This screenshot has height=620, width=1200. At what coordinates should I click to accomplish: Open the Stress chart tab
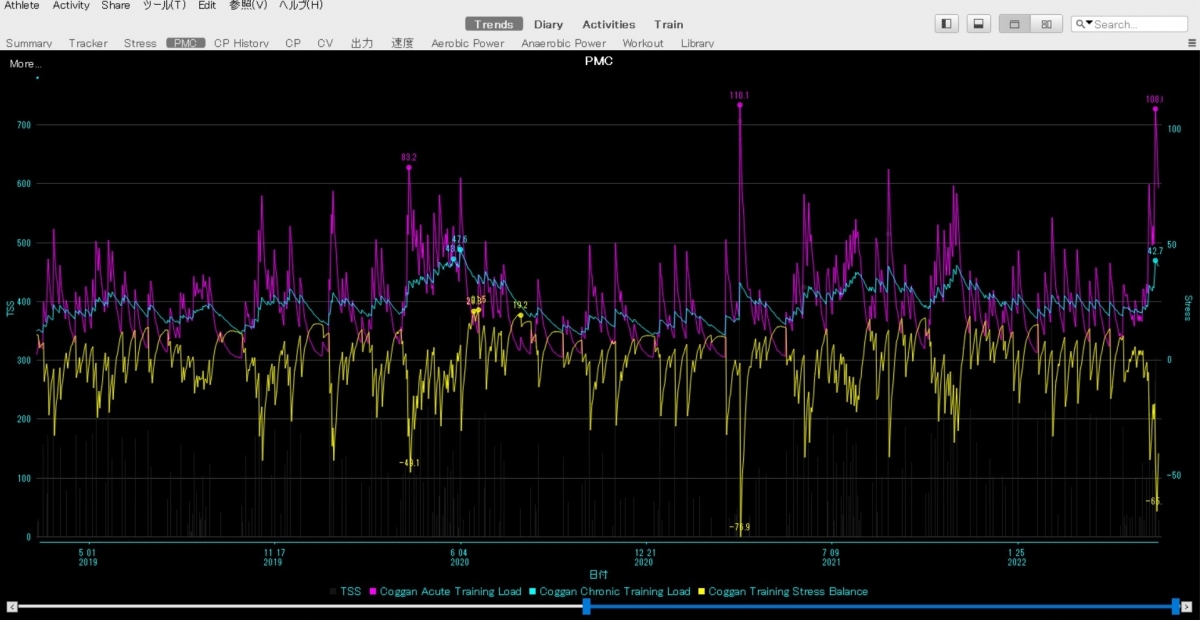(140, 43)
